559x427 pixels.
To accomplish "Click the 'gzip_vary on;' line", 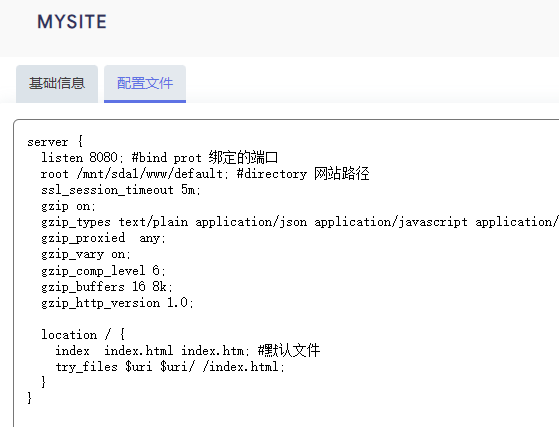I will tap(86, 254).
